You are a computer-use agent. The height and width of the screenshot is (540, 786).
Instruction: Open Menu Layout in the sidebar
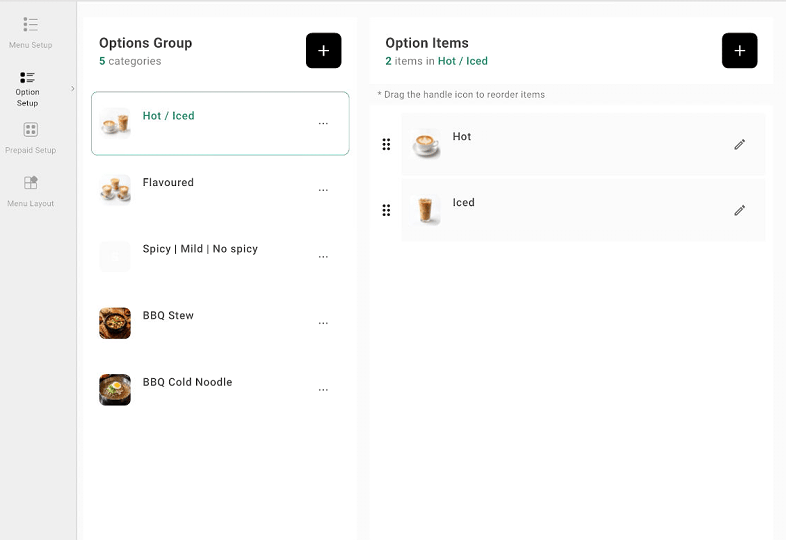tap(30, 191)
